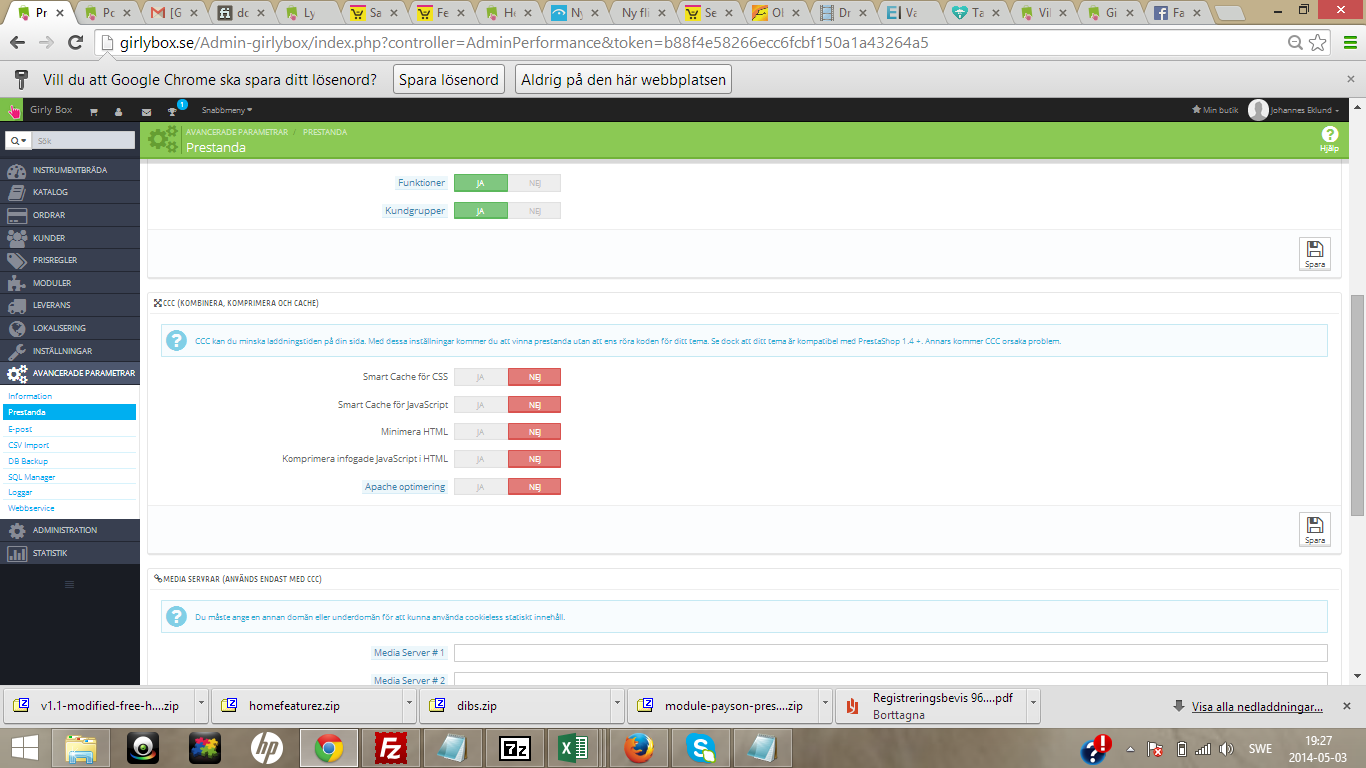The width and height of the screenshot is (1366, 768).
Task: Click Spara lösenord button
Action: 448,80
